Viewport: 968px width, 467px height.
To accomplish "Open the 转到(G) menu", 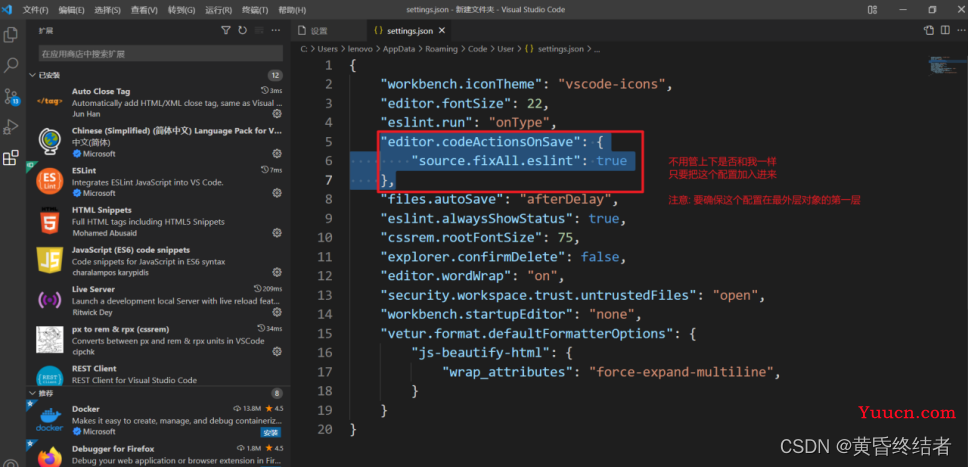I will pyautogui.click(x=182, y=10).
